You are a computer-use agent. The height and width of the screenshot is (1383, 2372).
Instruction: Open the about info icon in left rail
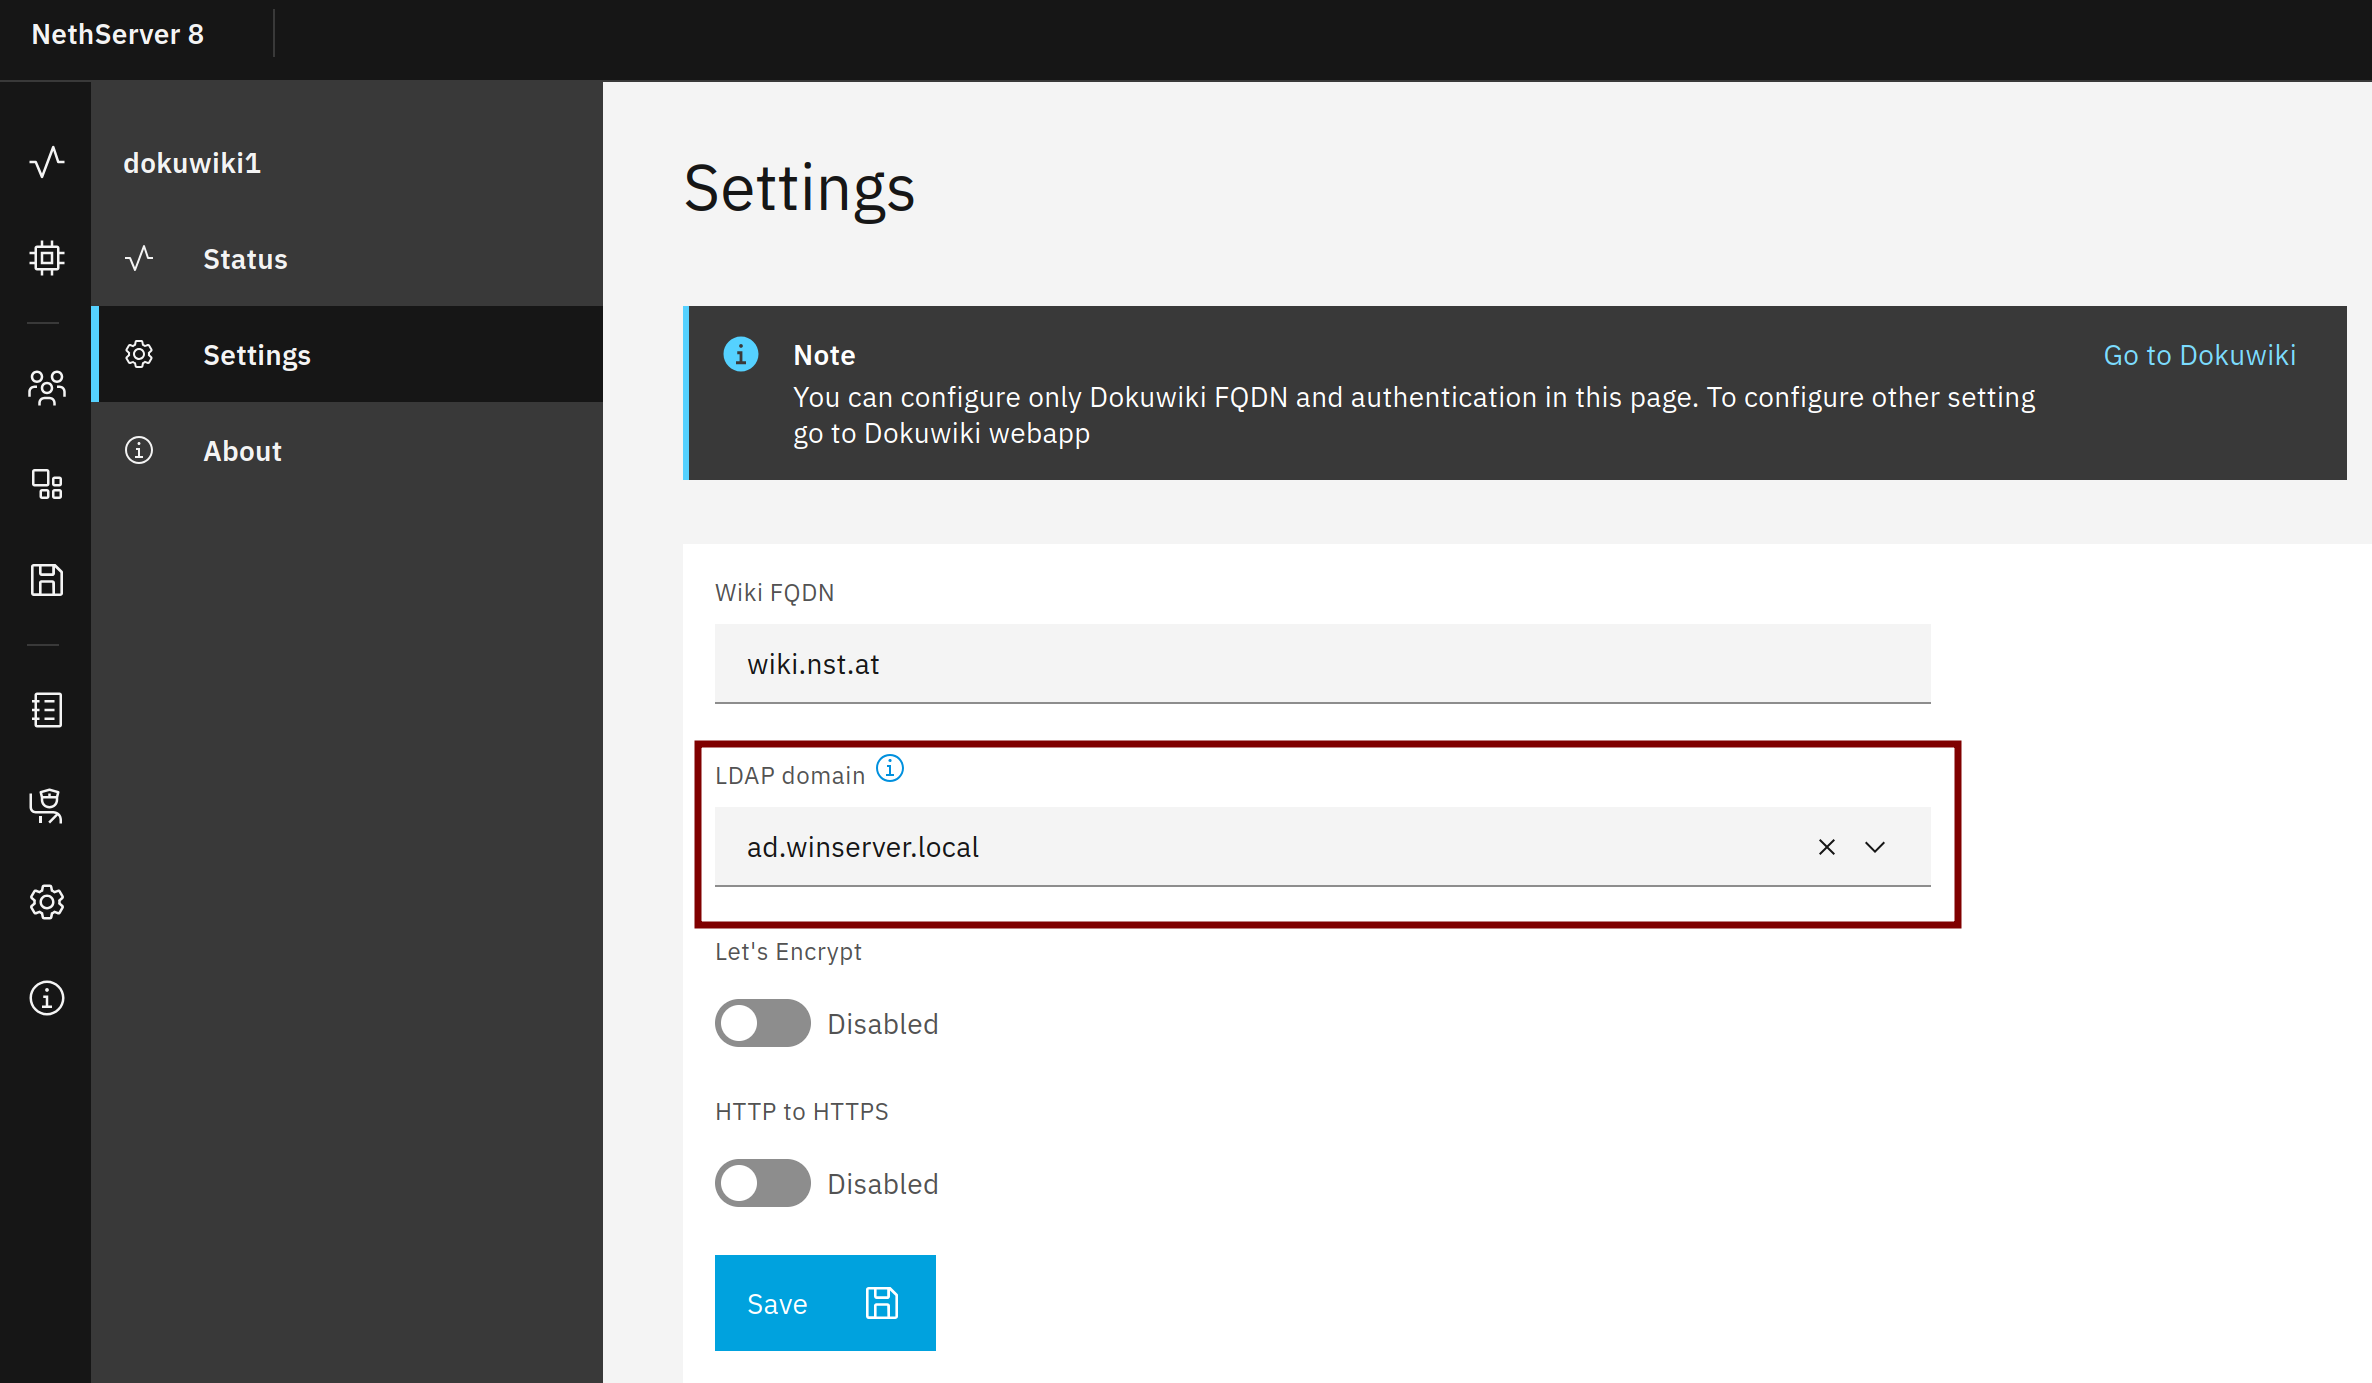click(x=46, y=998)
